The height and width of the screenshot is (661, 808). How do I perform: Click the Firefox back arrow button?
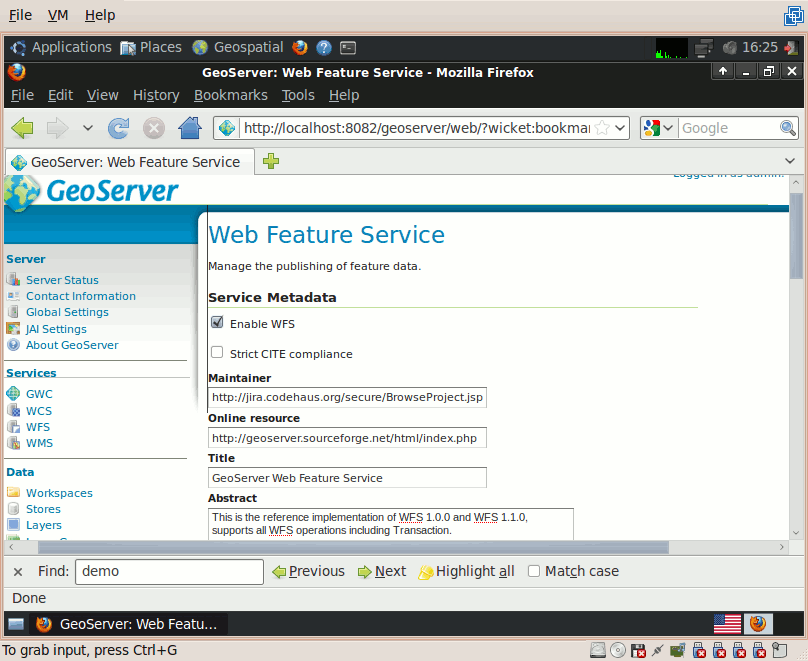pos(22,128)
